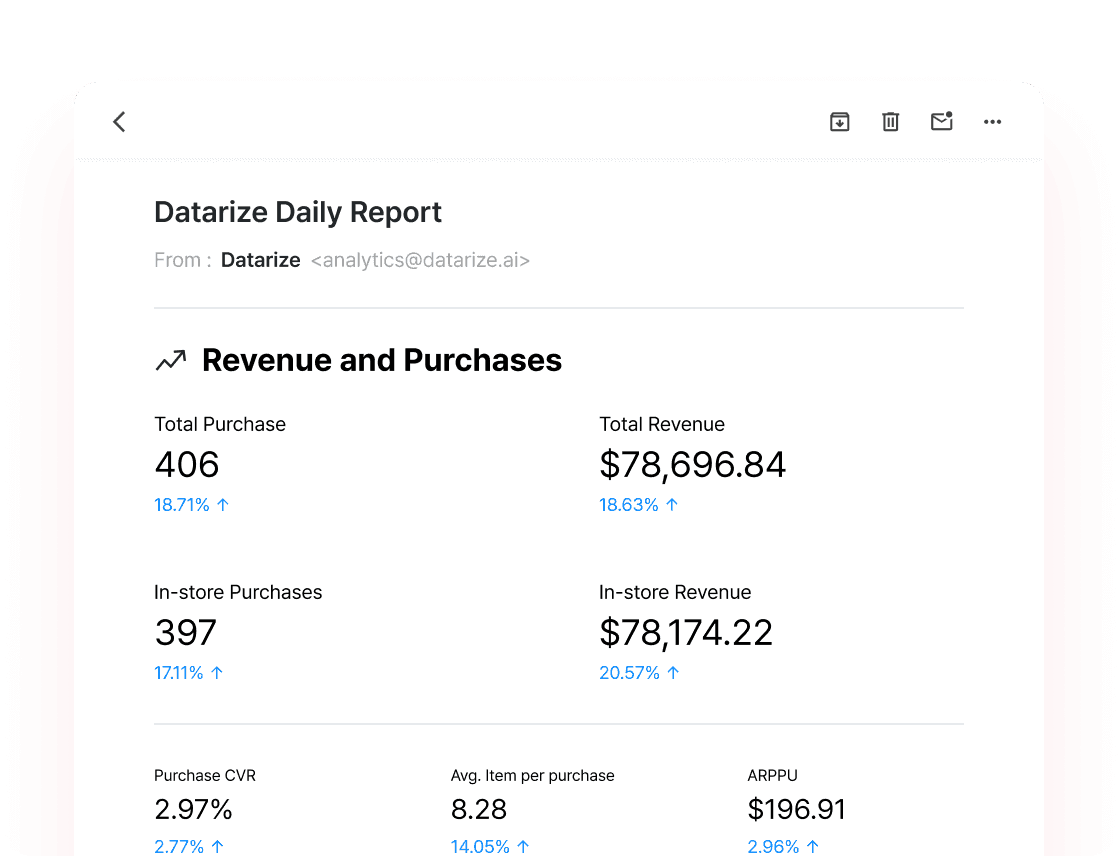Archive this email with the download-box icon
This screenshot has width=1120, height=856.
pos(839,121)
